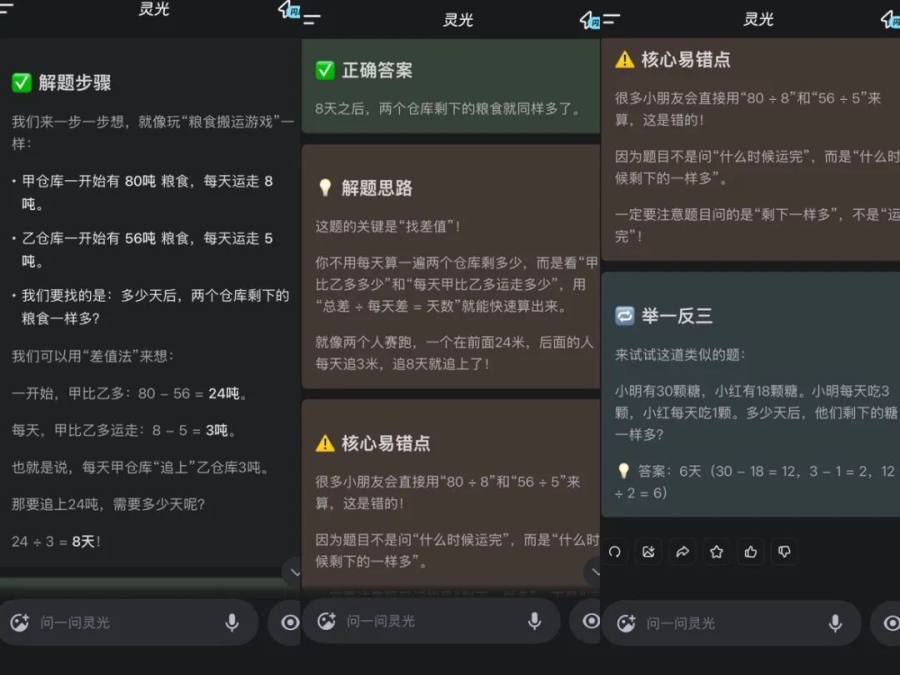Click the eye button beside the middle input bar
This screenshot has width=900, height=675.
pos(591,621)
